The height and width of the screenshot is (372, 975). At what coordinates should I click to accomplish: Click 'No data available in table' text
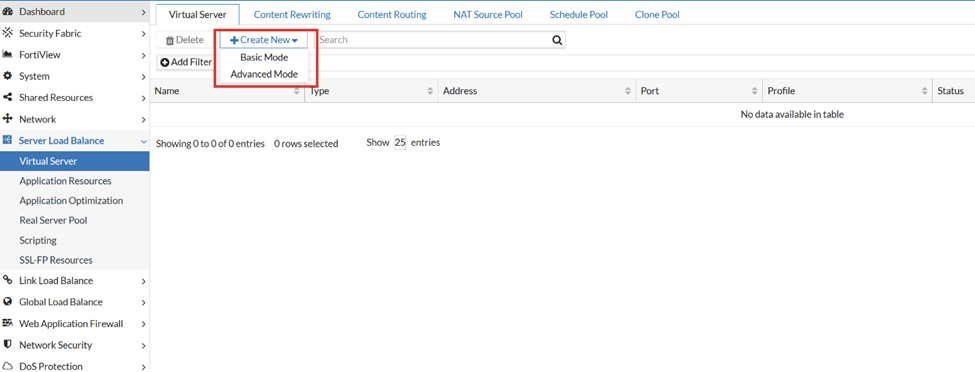[792, 114]
